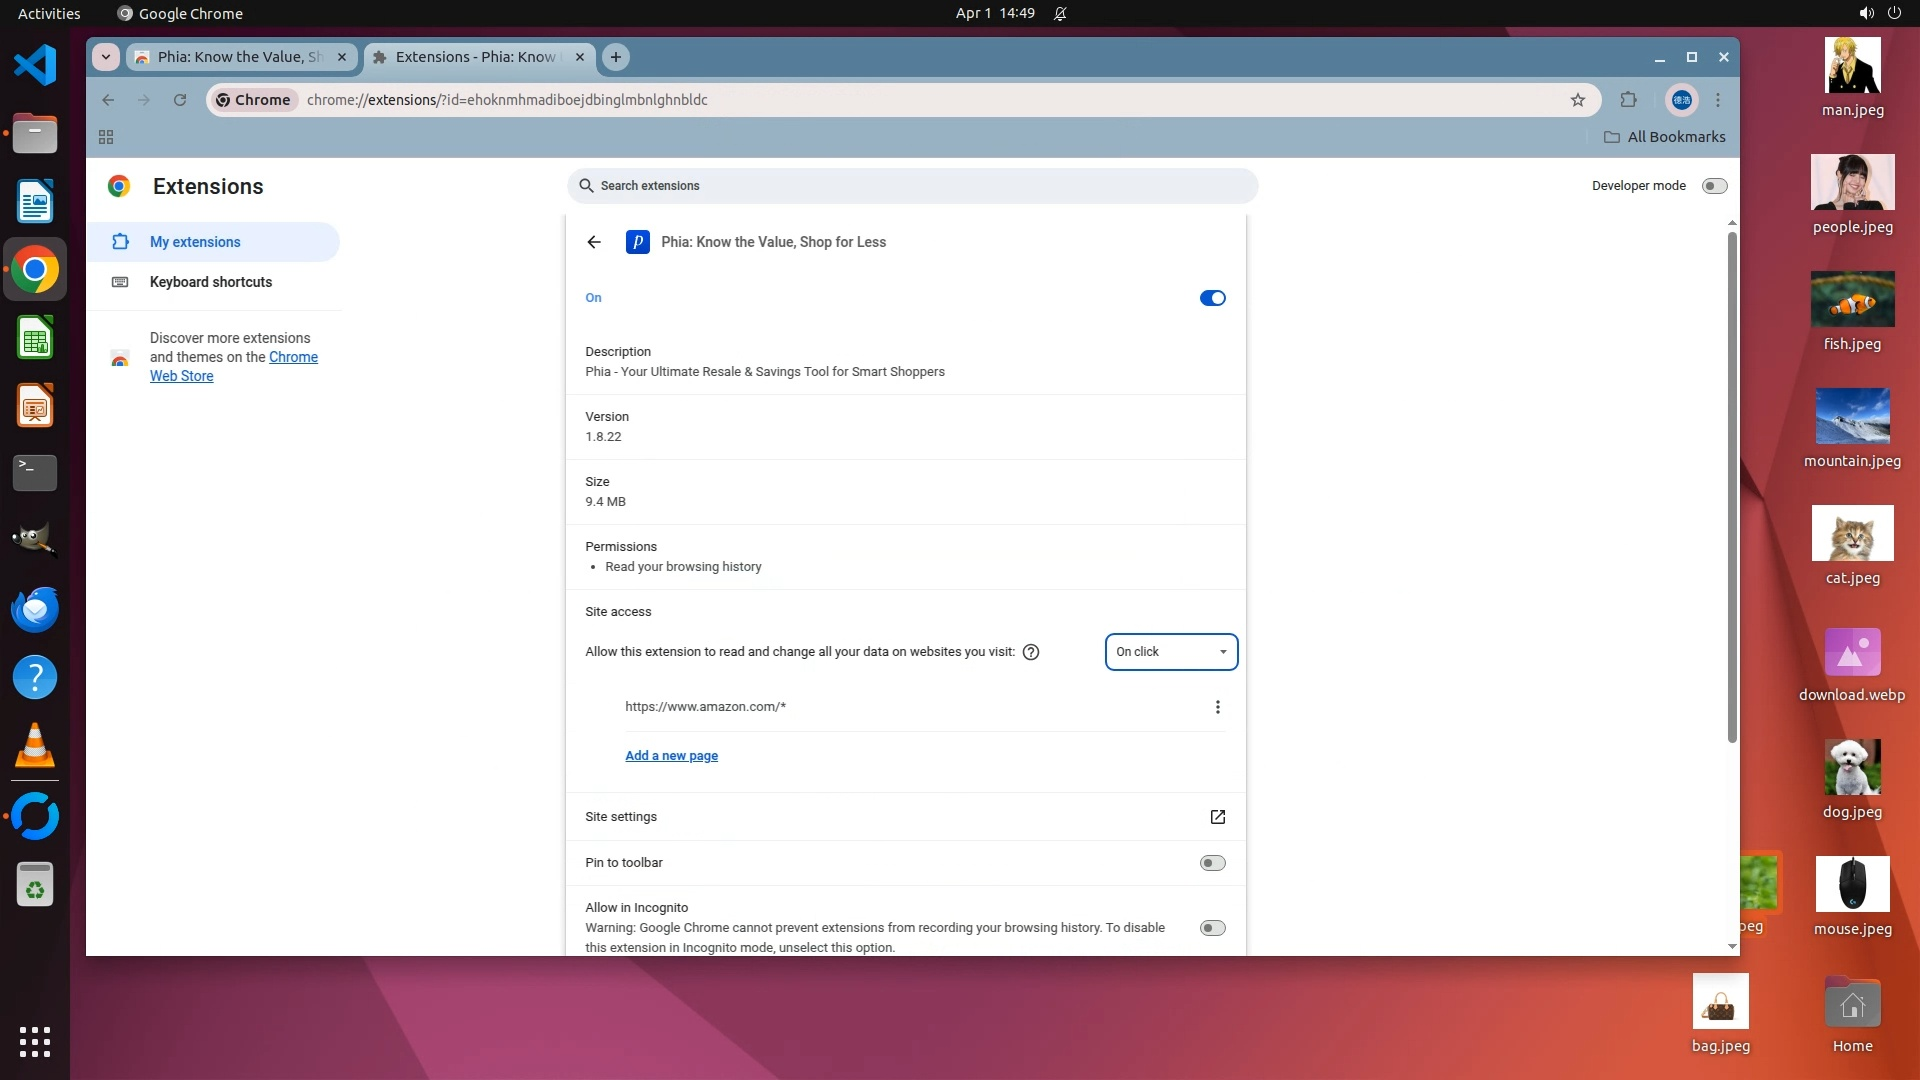Image resolution: width=1920 pixels, height=1080 pixels.
Task: Open Site settings external link icon
Action: (x=1217, y=817)
